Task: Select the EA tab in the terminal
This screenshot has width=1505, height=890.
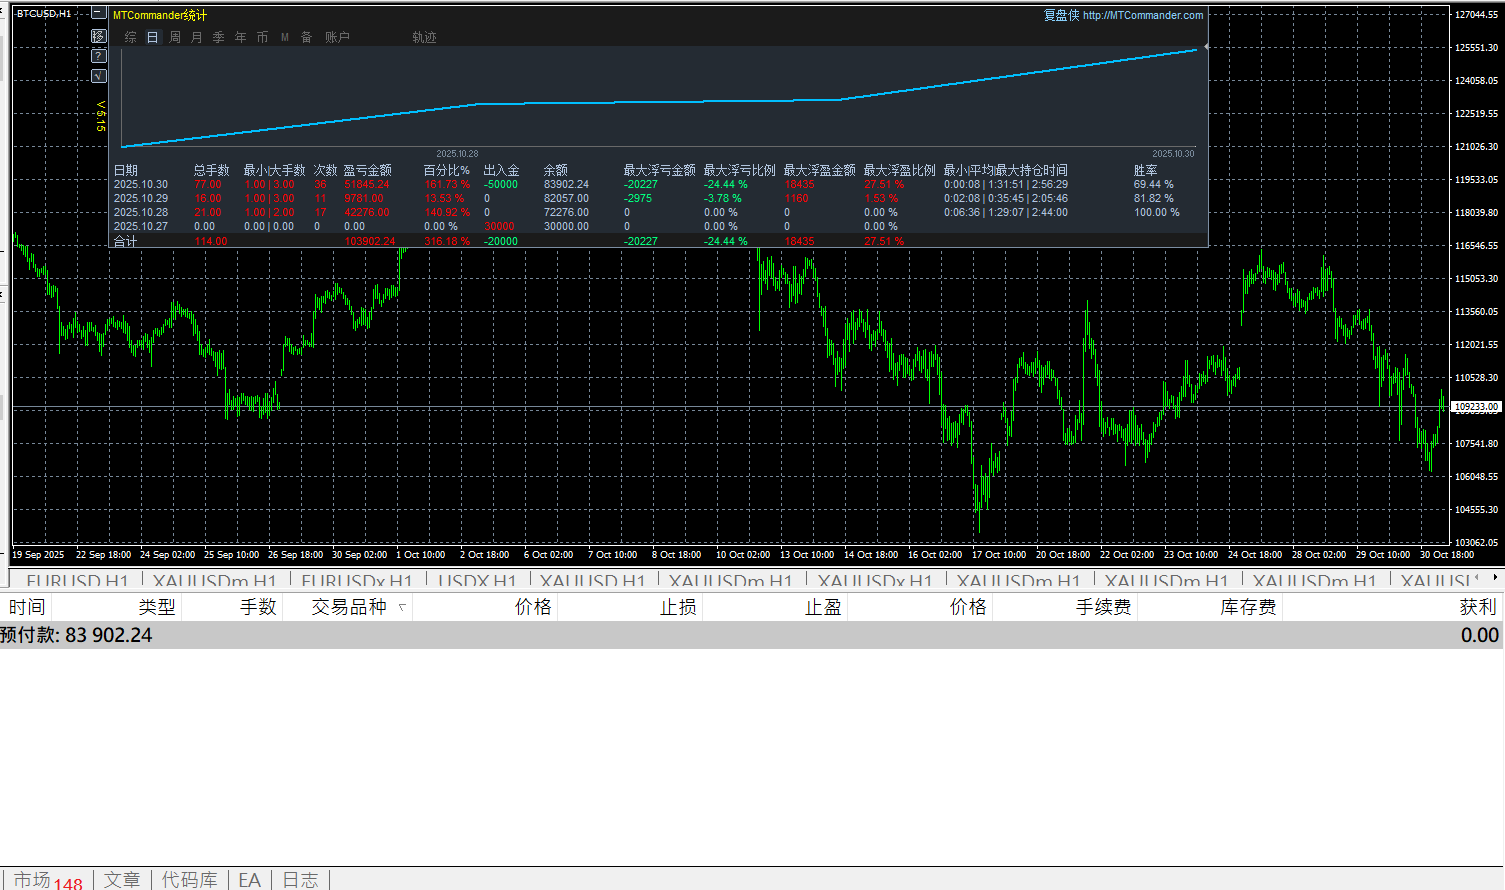Action: click(x=250, y=880)
